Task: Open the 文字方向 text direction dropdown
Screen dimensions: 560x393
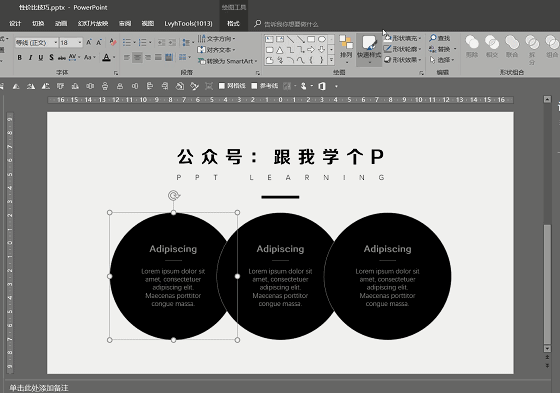Action: (x=217, y=39)
